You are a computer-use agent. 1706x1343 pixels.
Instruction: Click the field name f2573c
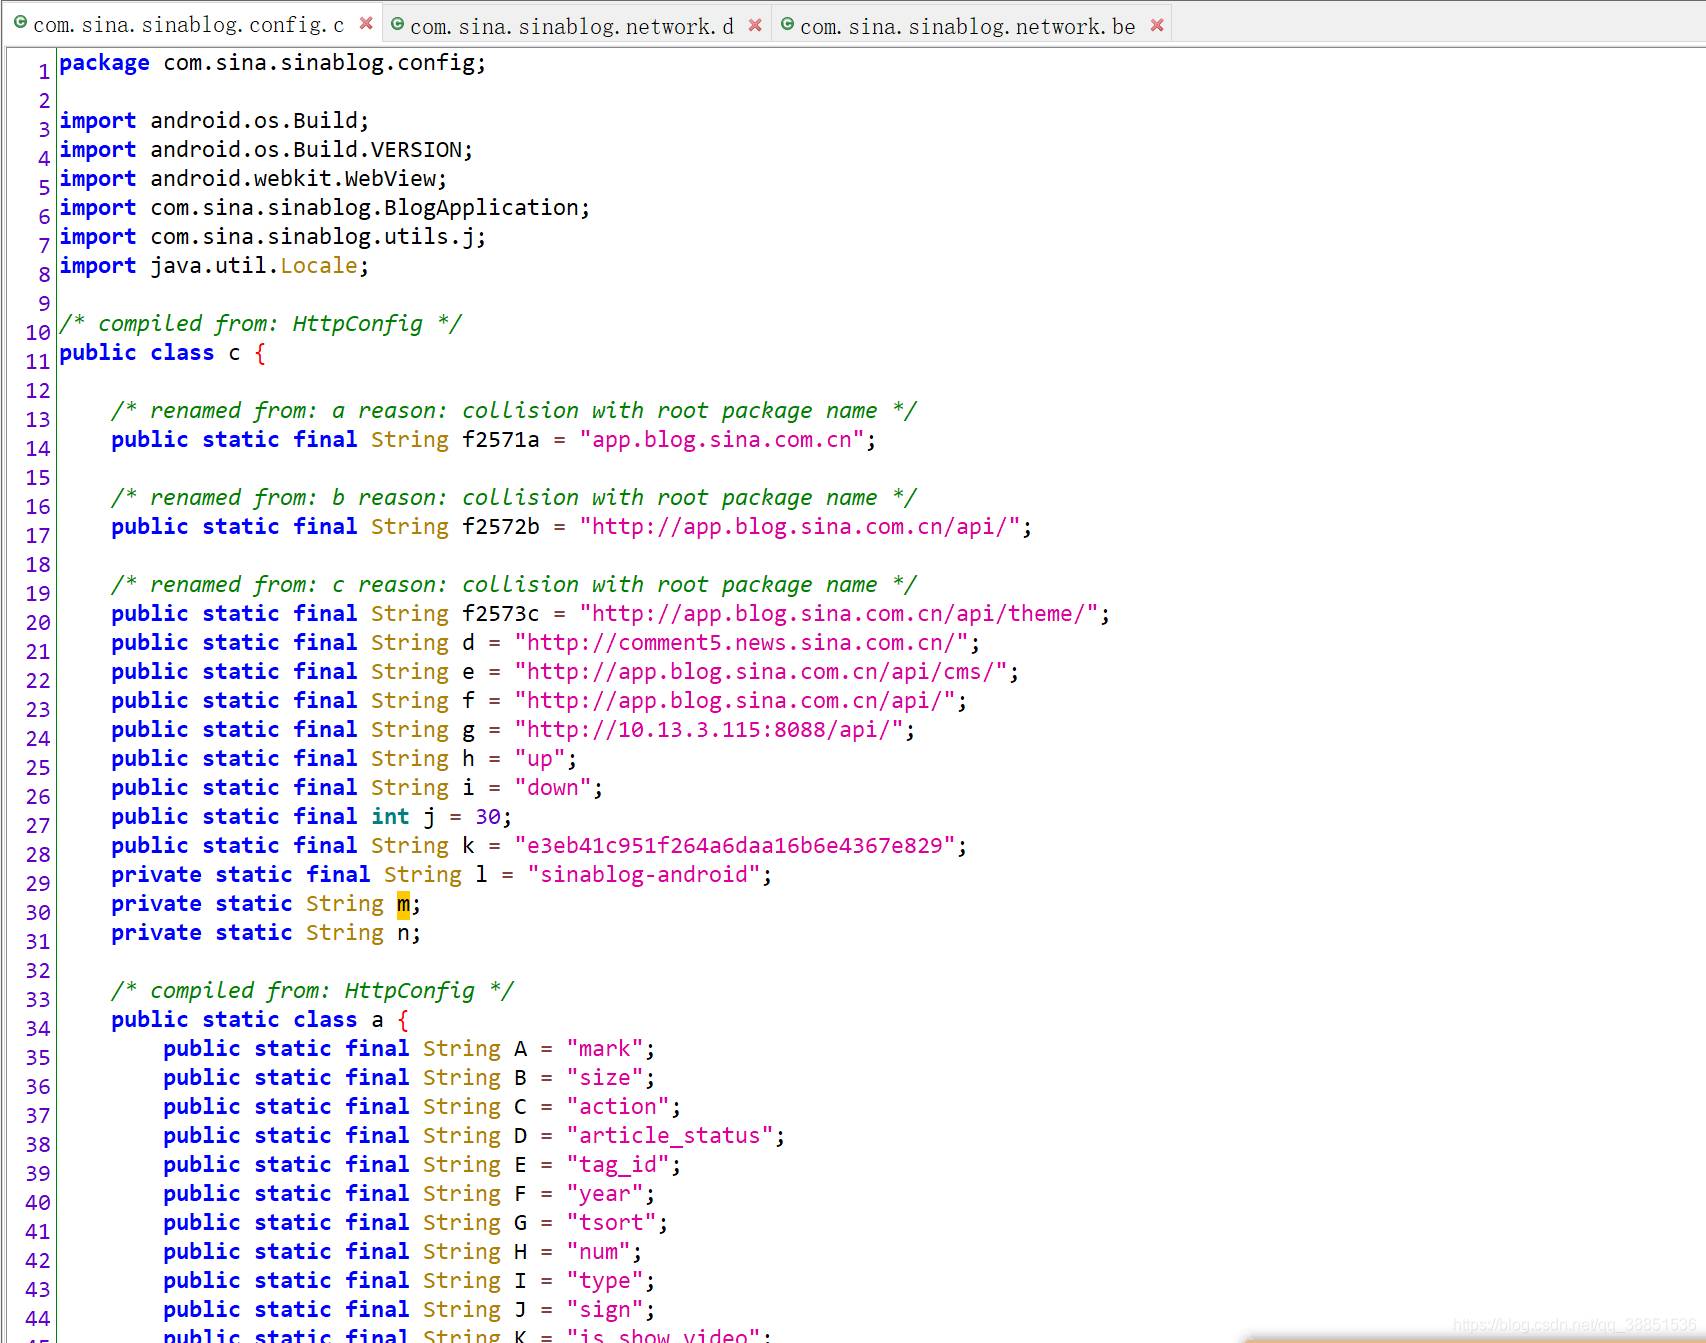pyautogui.click(x=500, y=614)
